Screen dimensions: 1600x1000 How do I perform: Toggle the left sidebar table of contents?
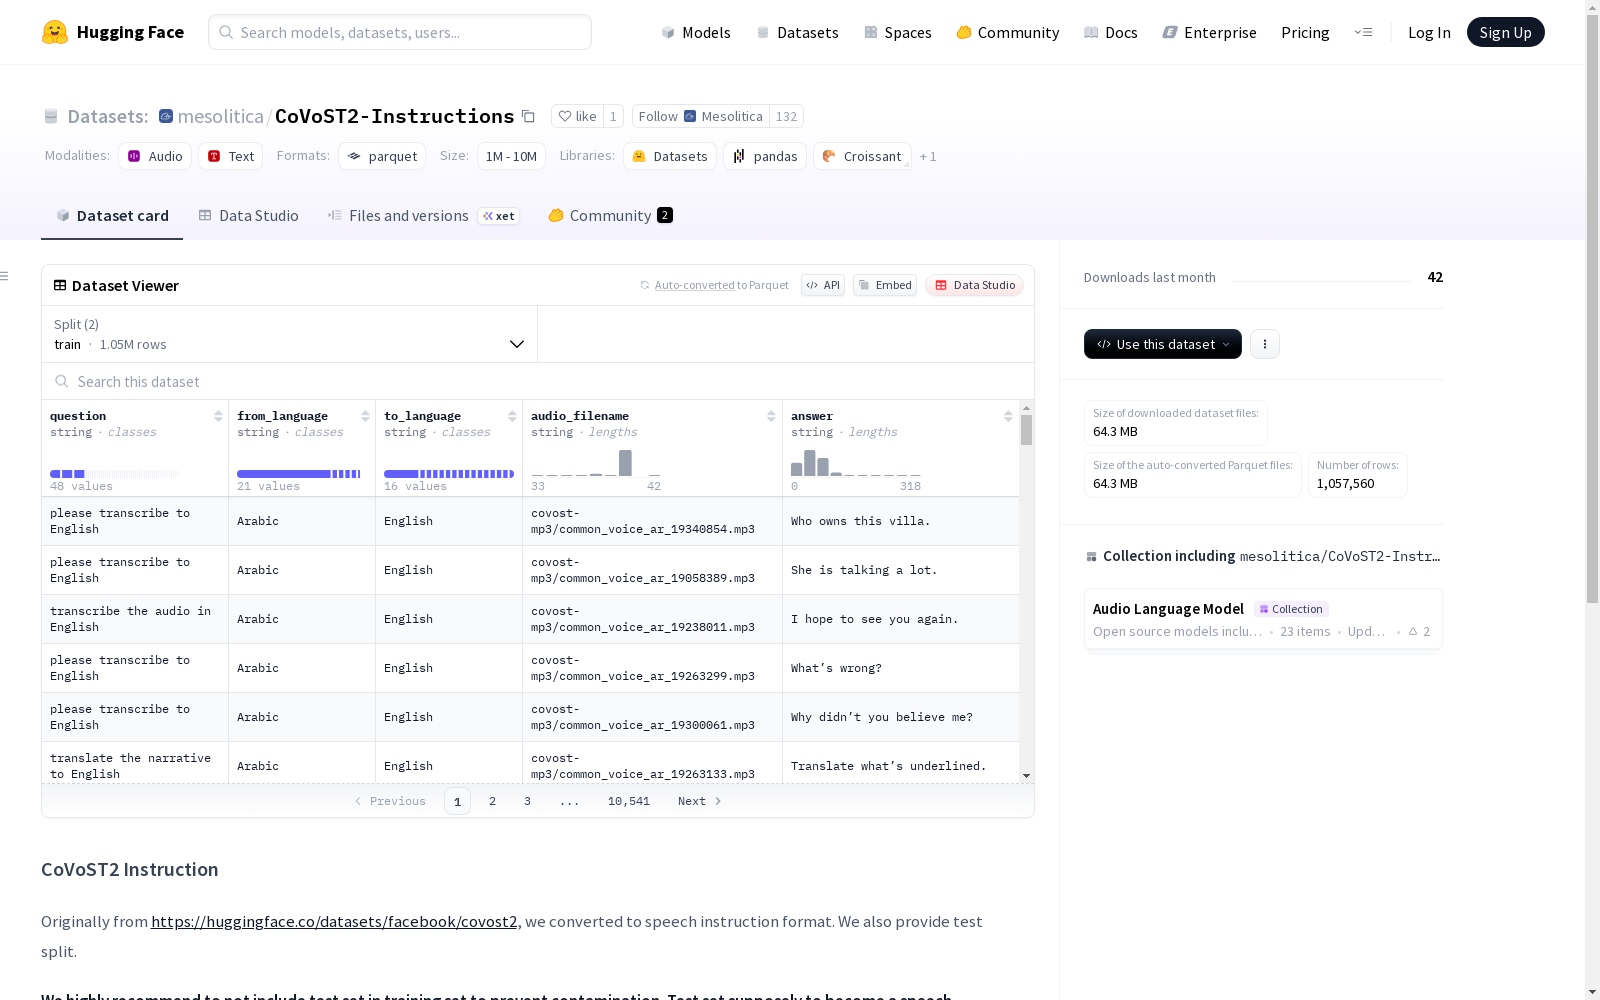tap(5, 276)
